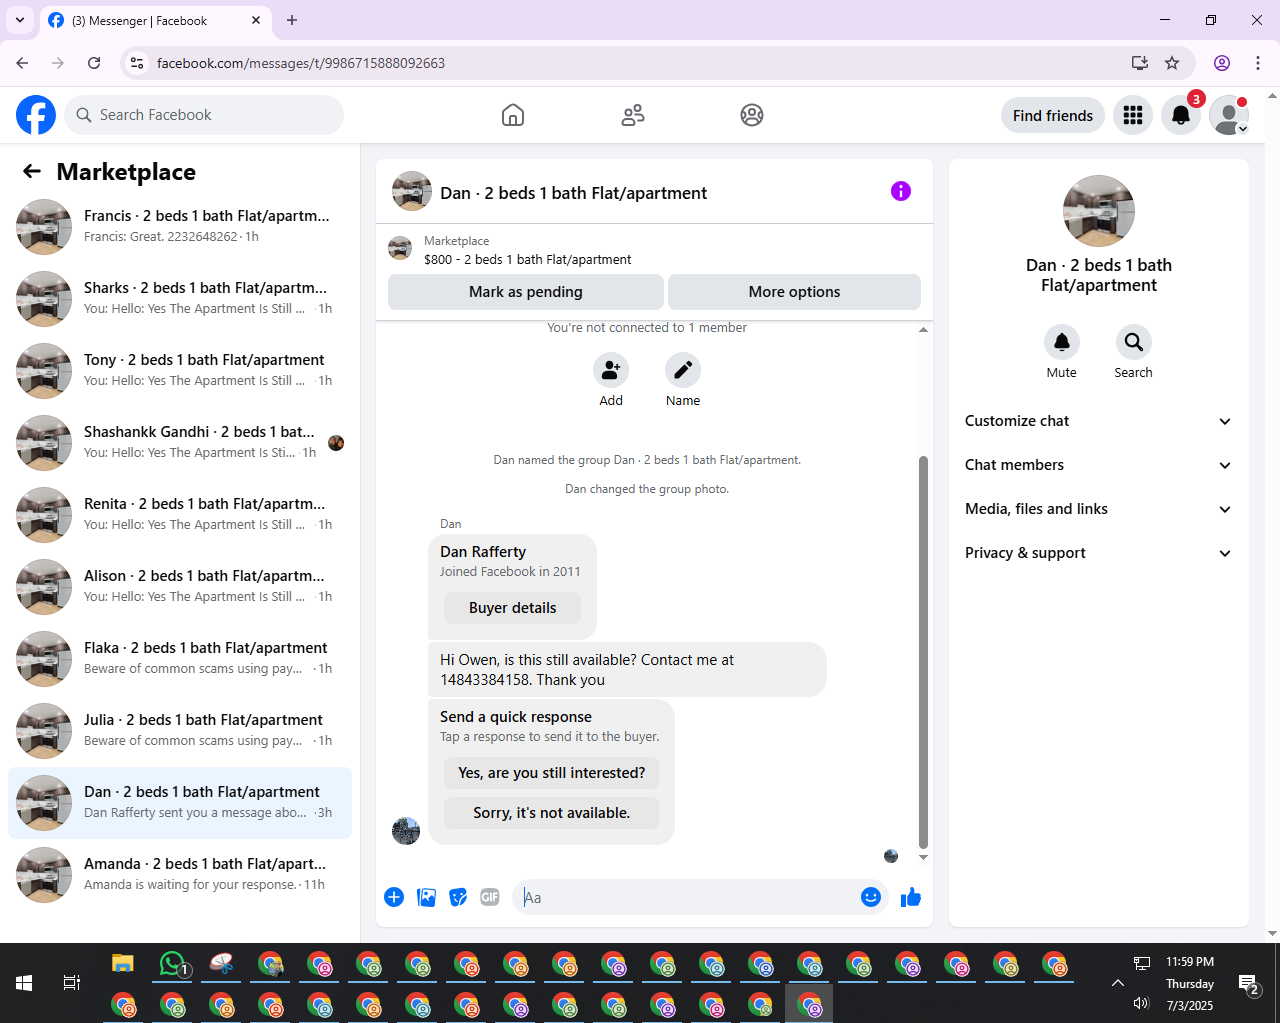
Task: Open conversation information purple icon
Action: click(x=901, y=191)
